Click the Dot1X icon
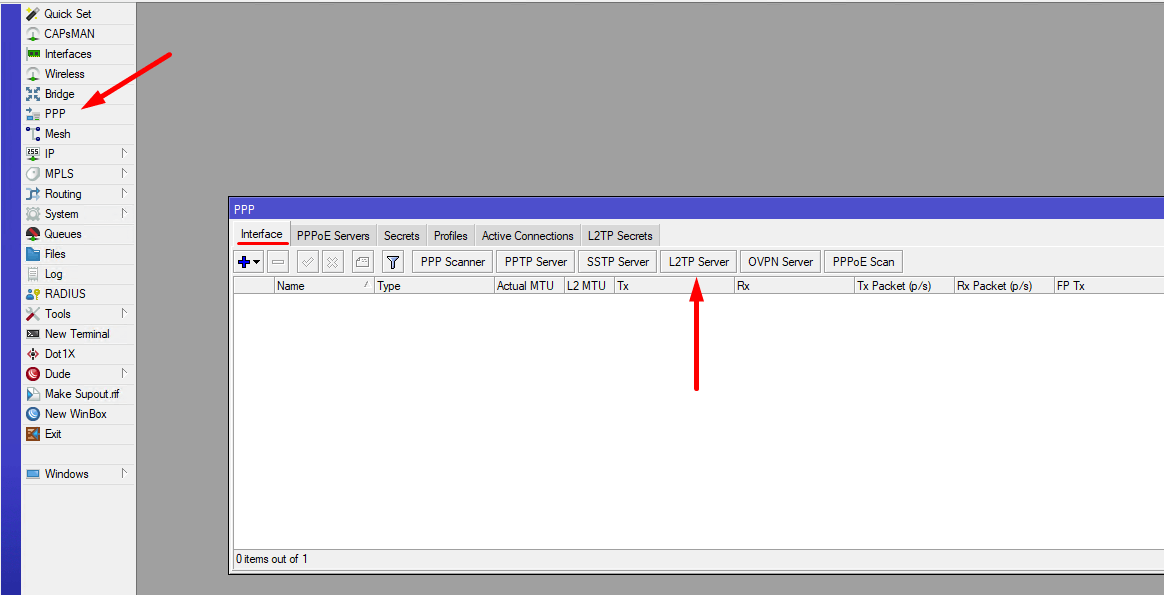Image resolution: width=1164 pixels, height=595 pixels. (x=33, y=355)
